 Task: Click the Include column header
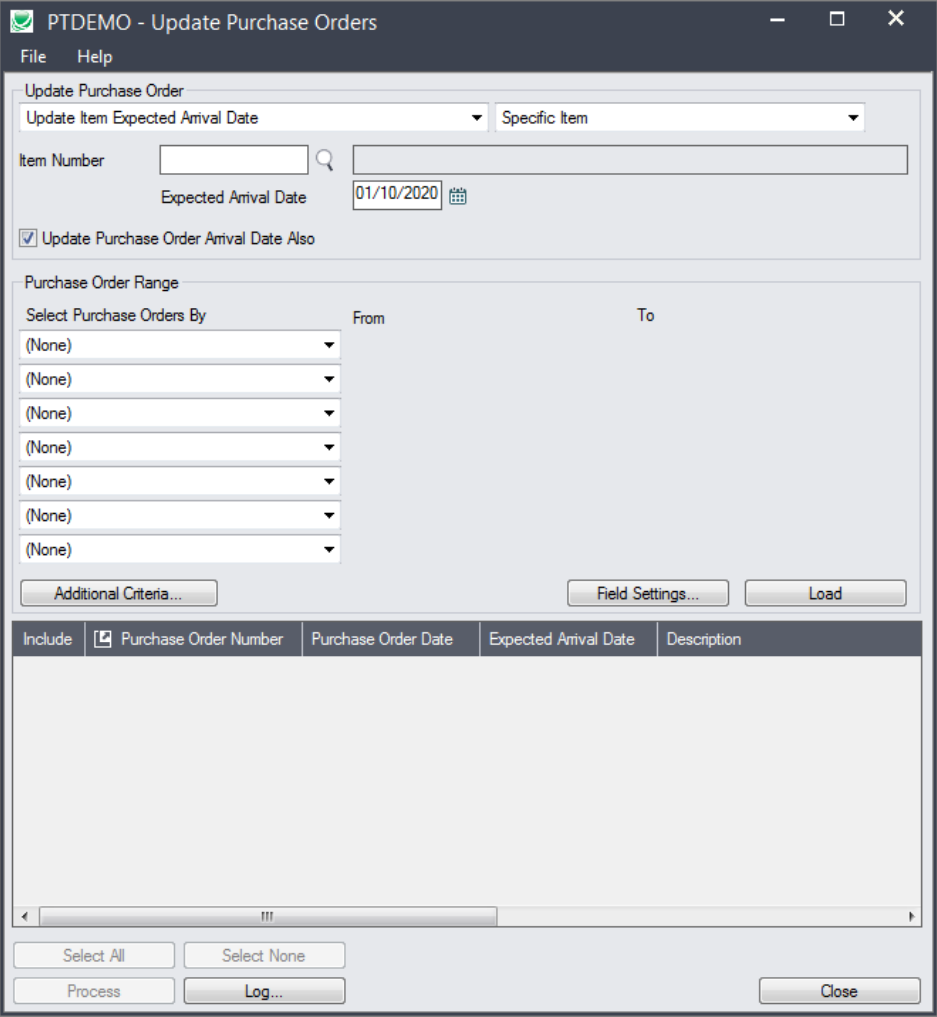(48, 639)
